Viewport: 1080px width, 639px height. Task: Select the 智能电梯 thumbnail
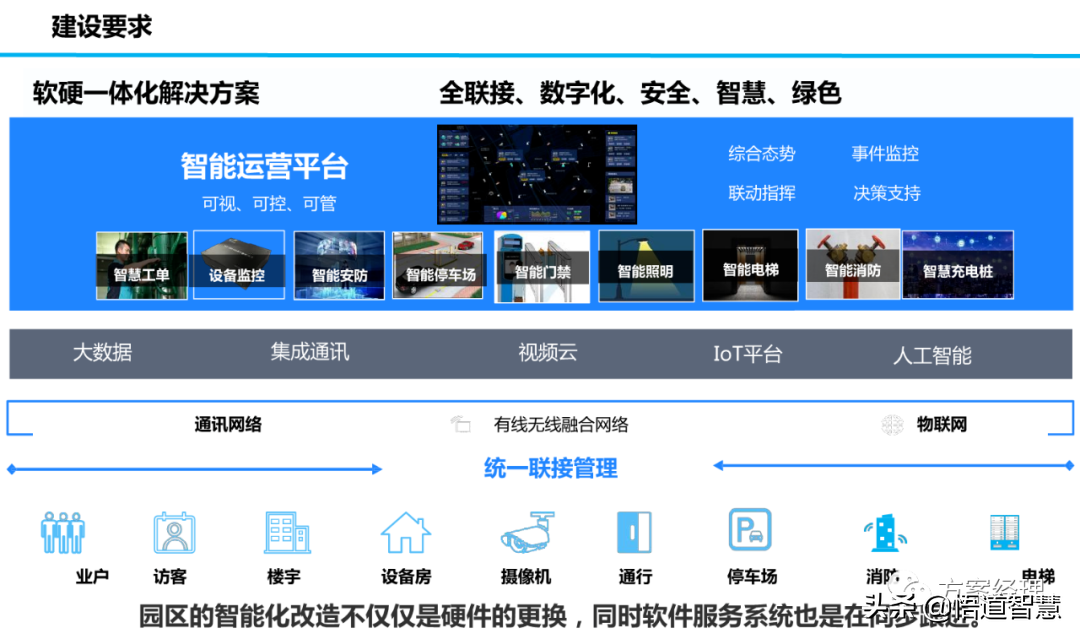tap(750, 266)
